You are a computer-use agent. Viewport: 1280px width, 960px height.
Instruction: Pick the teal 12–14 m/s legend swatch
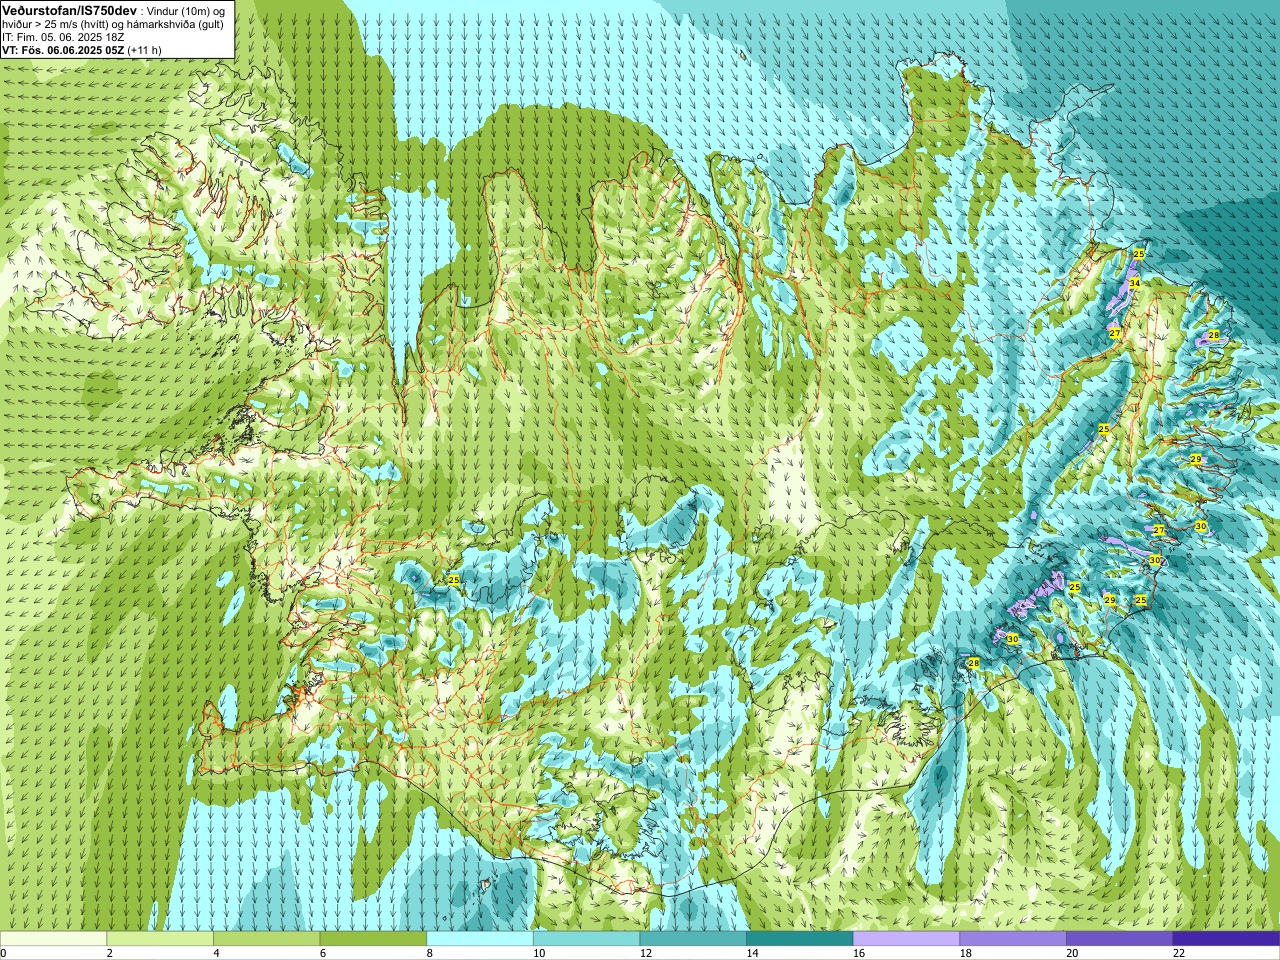[x=693, y=939]
